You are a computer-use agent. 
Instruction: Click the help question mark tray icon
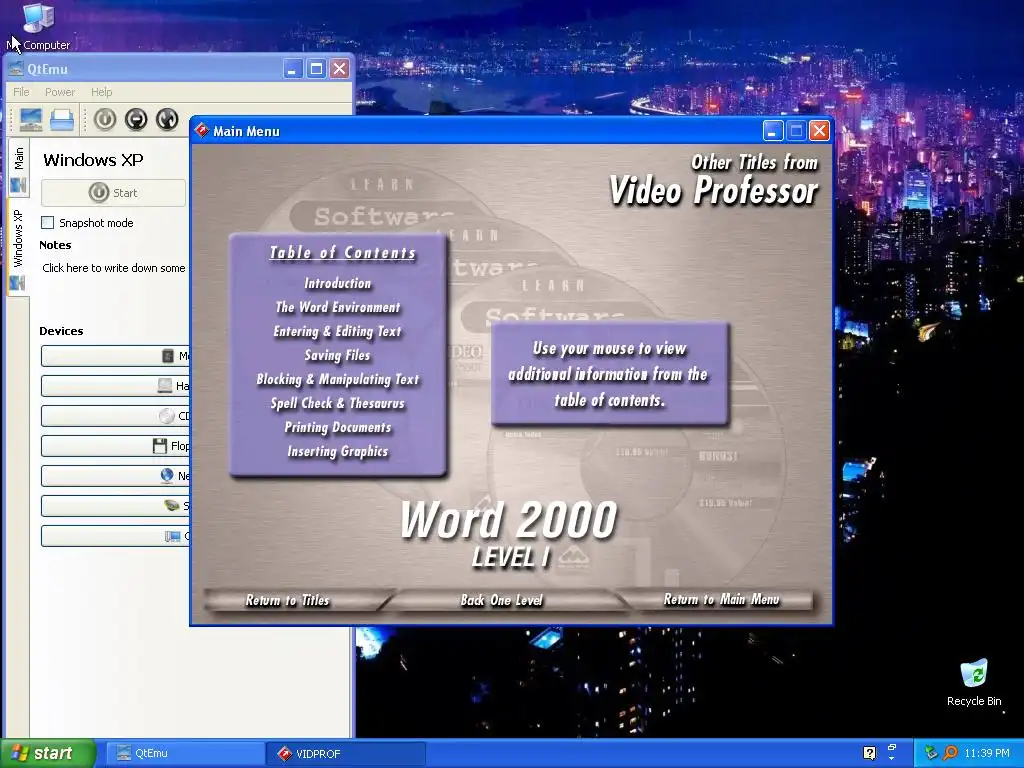click(x=869, y=753)
